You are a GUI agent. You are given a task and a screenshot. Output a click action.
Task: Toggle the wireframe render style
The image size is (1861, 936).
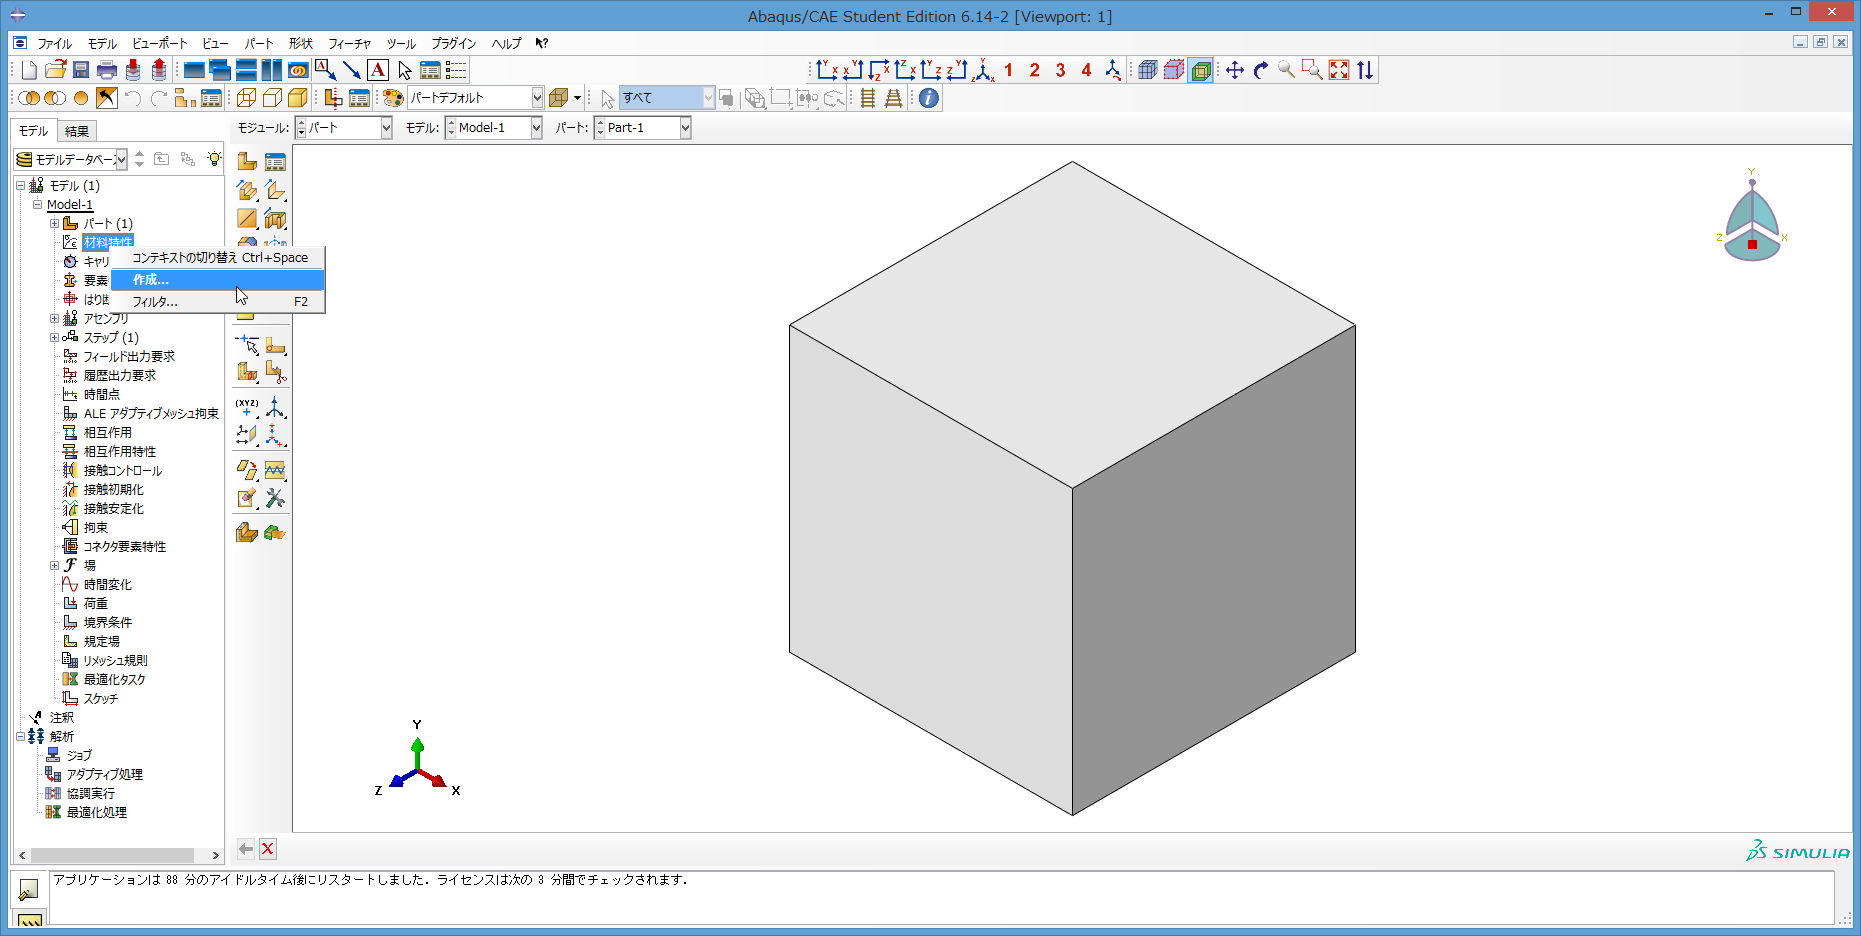pos(246,98)
